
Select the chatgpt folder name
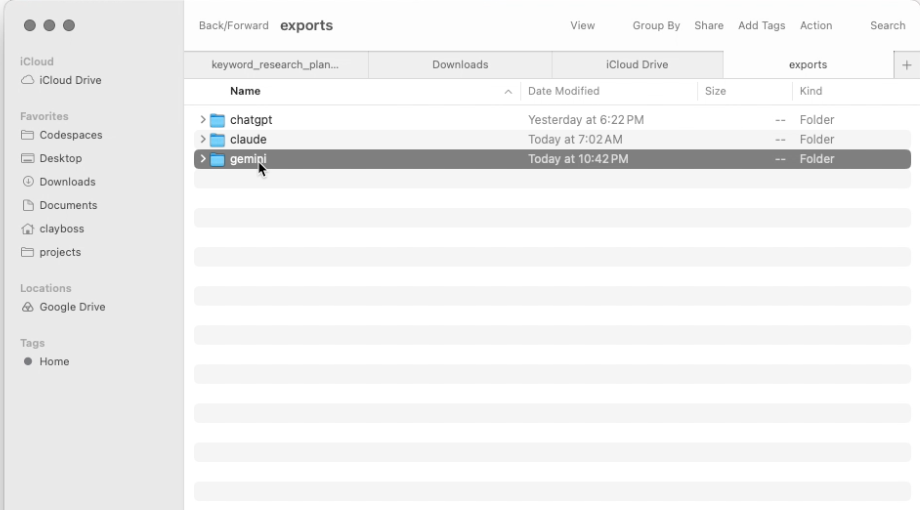[x=251, y=120]
